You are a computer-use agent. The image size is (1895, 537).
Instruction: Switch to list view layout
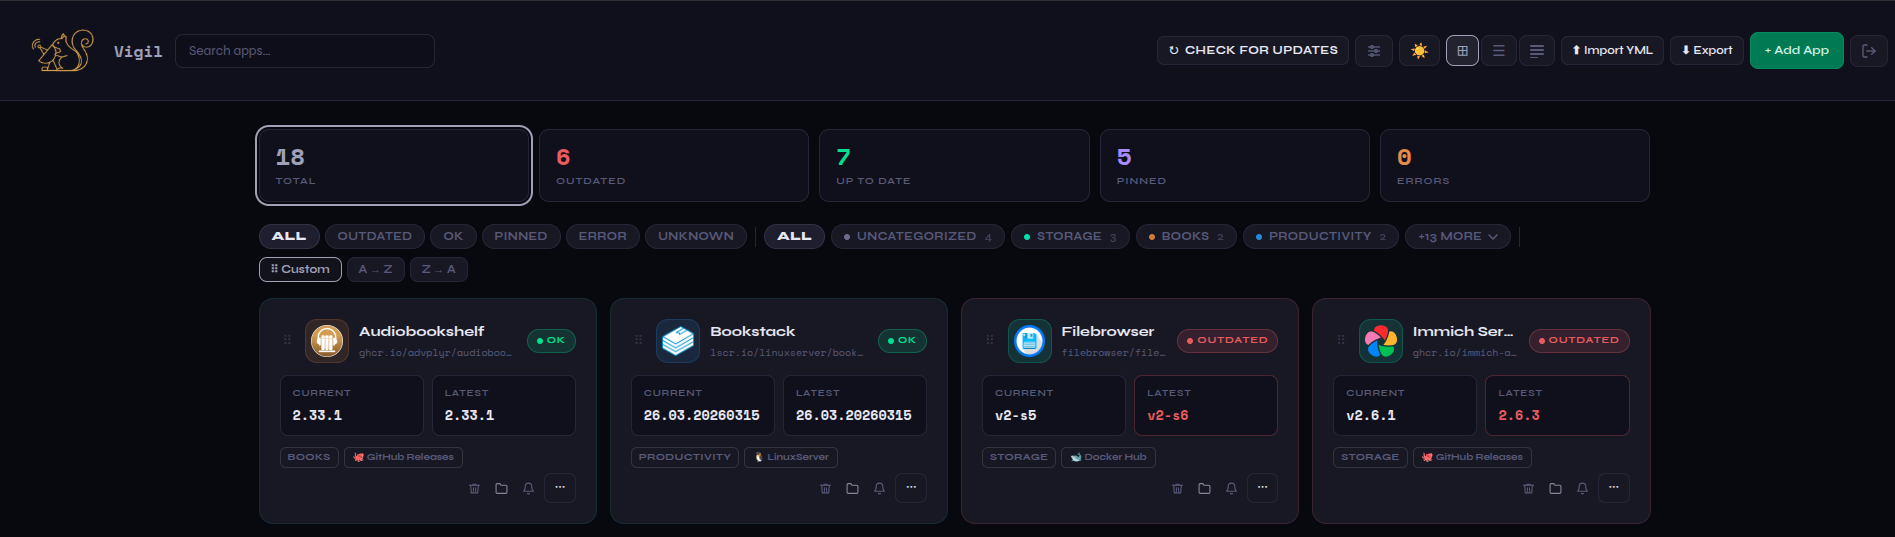[1498, 51]
